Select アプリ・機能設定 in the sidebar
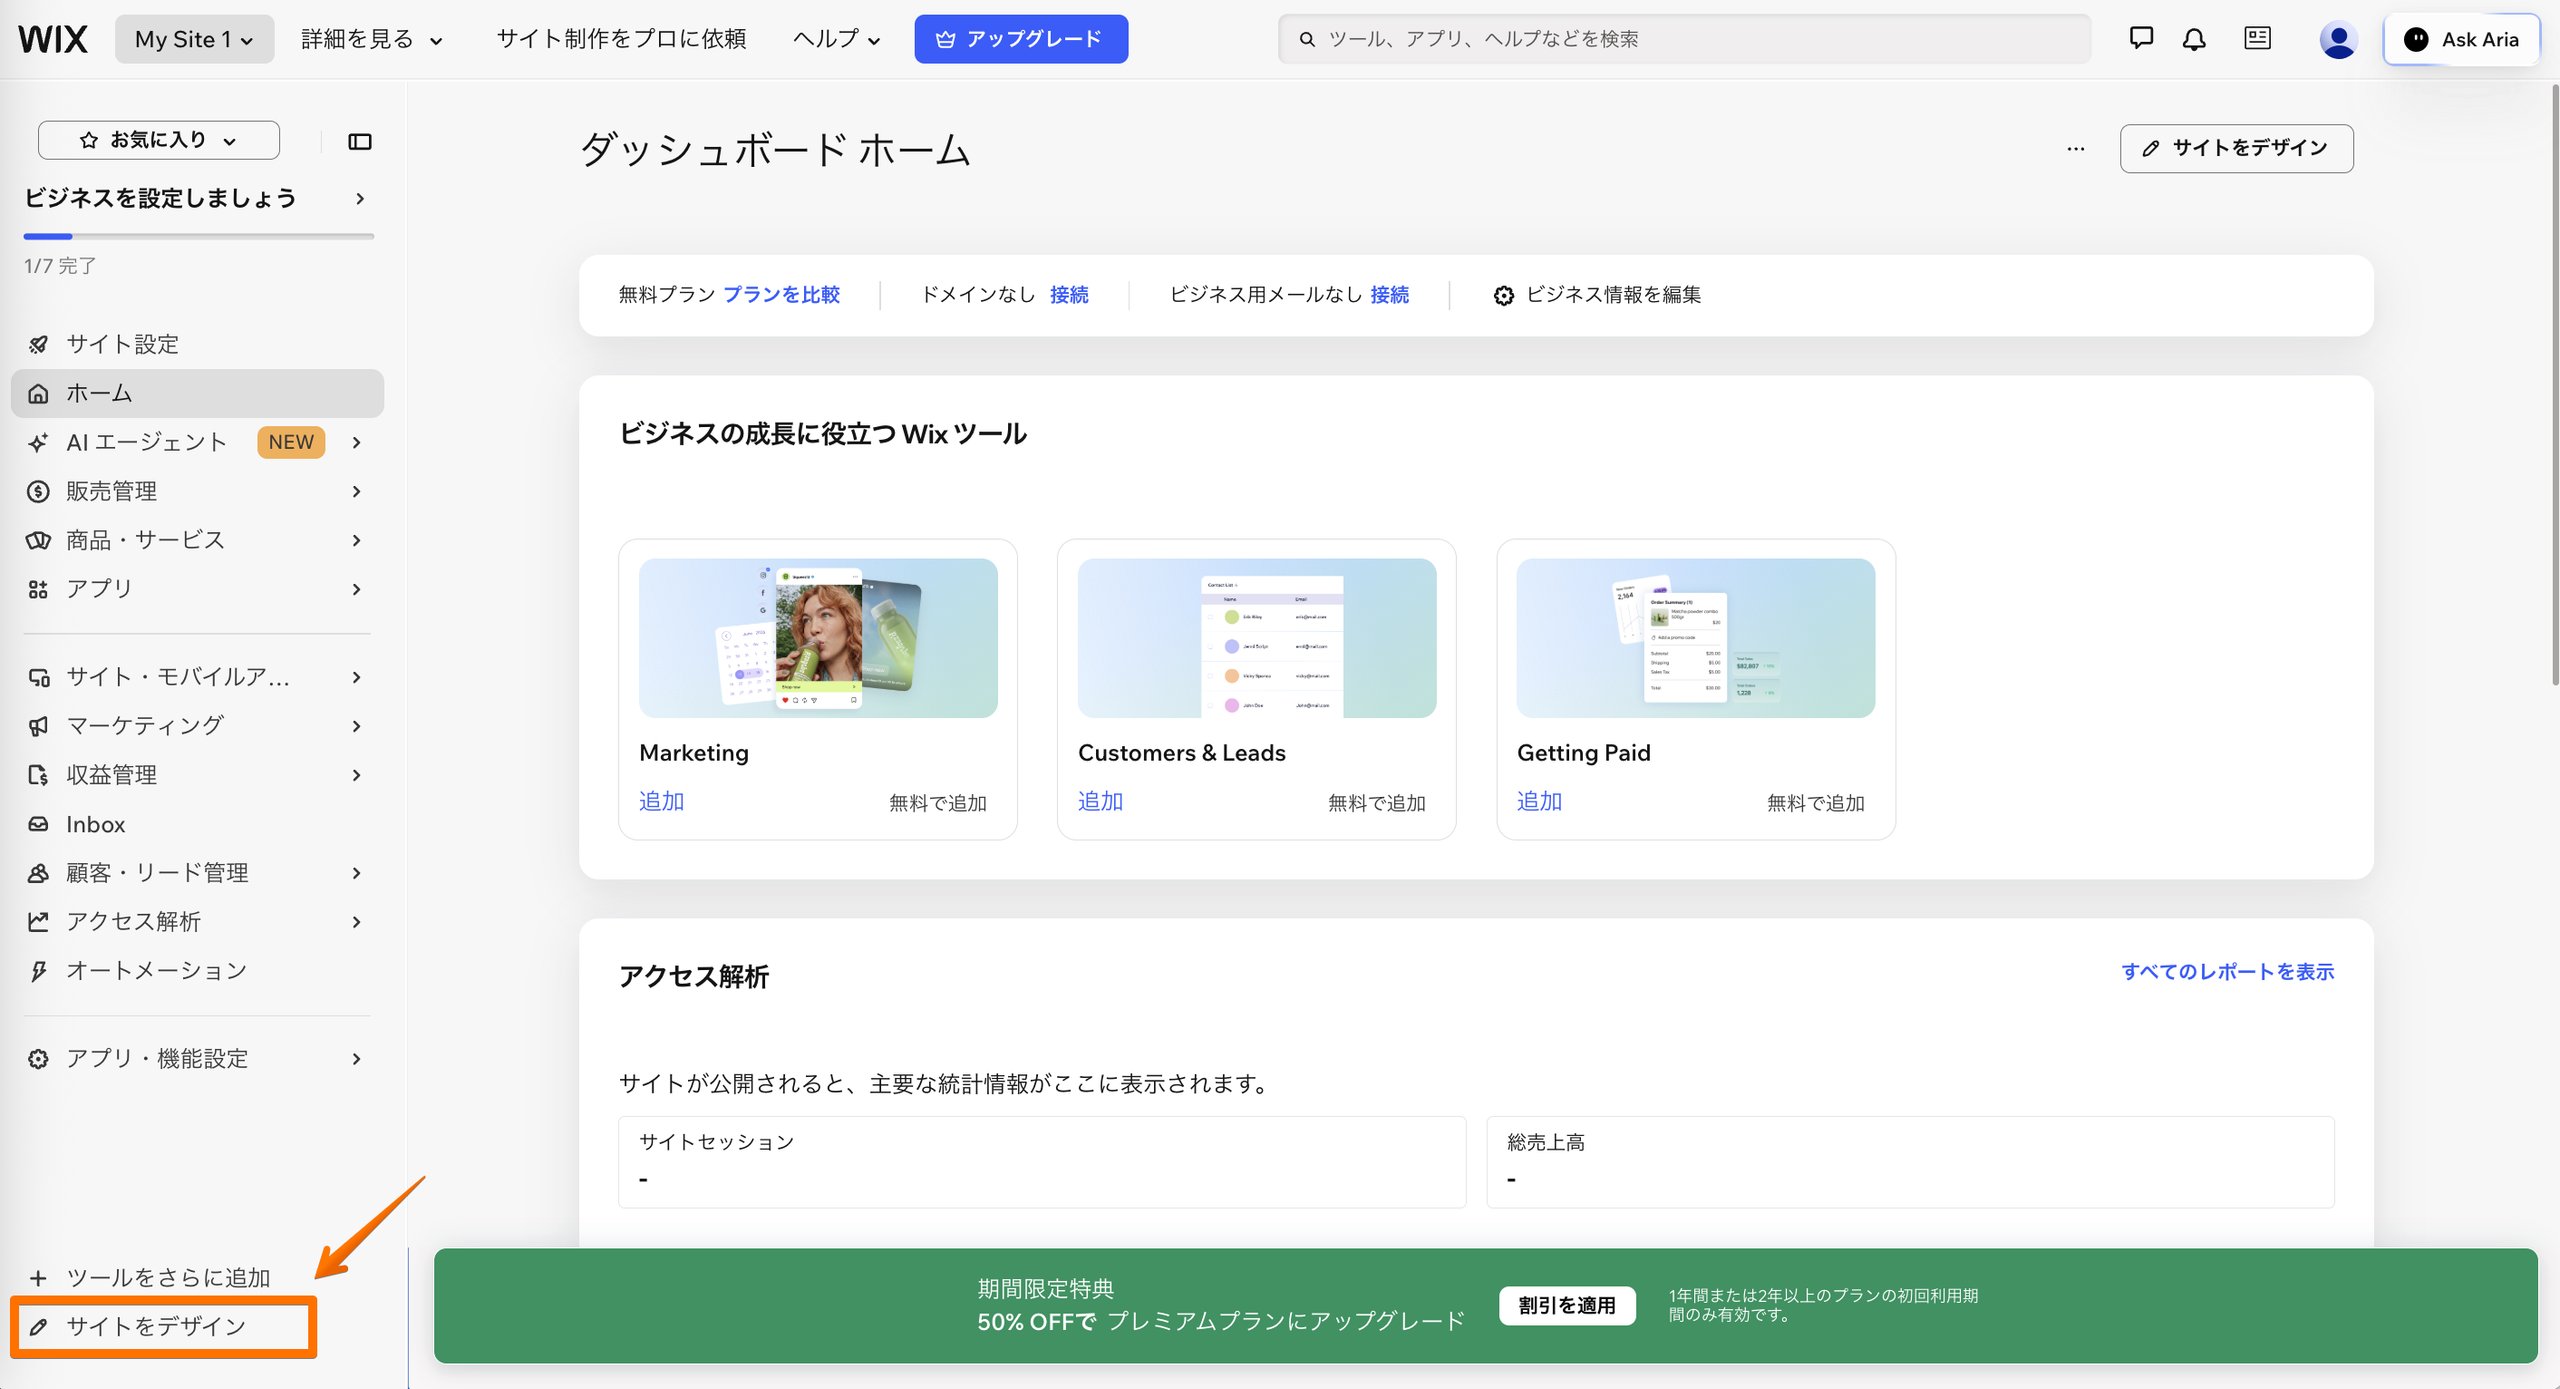 click(197, 1059)
